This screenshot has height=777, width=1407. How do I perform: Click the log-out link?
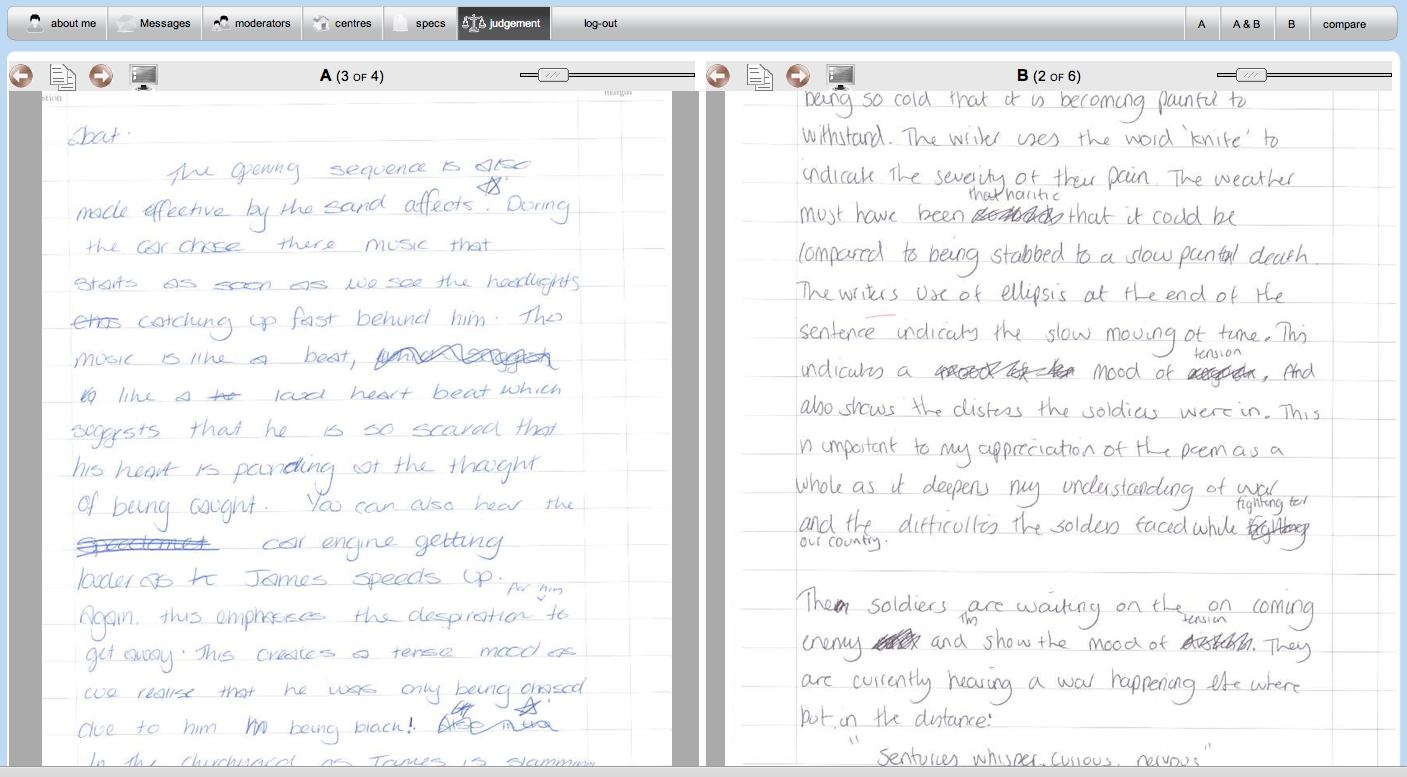[x=600, y=23]
